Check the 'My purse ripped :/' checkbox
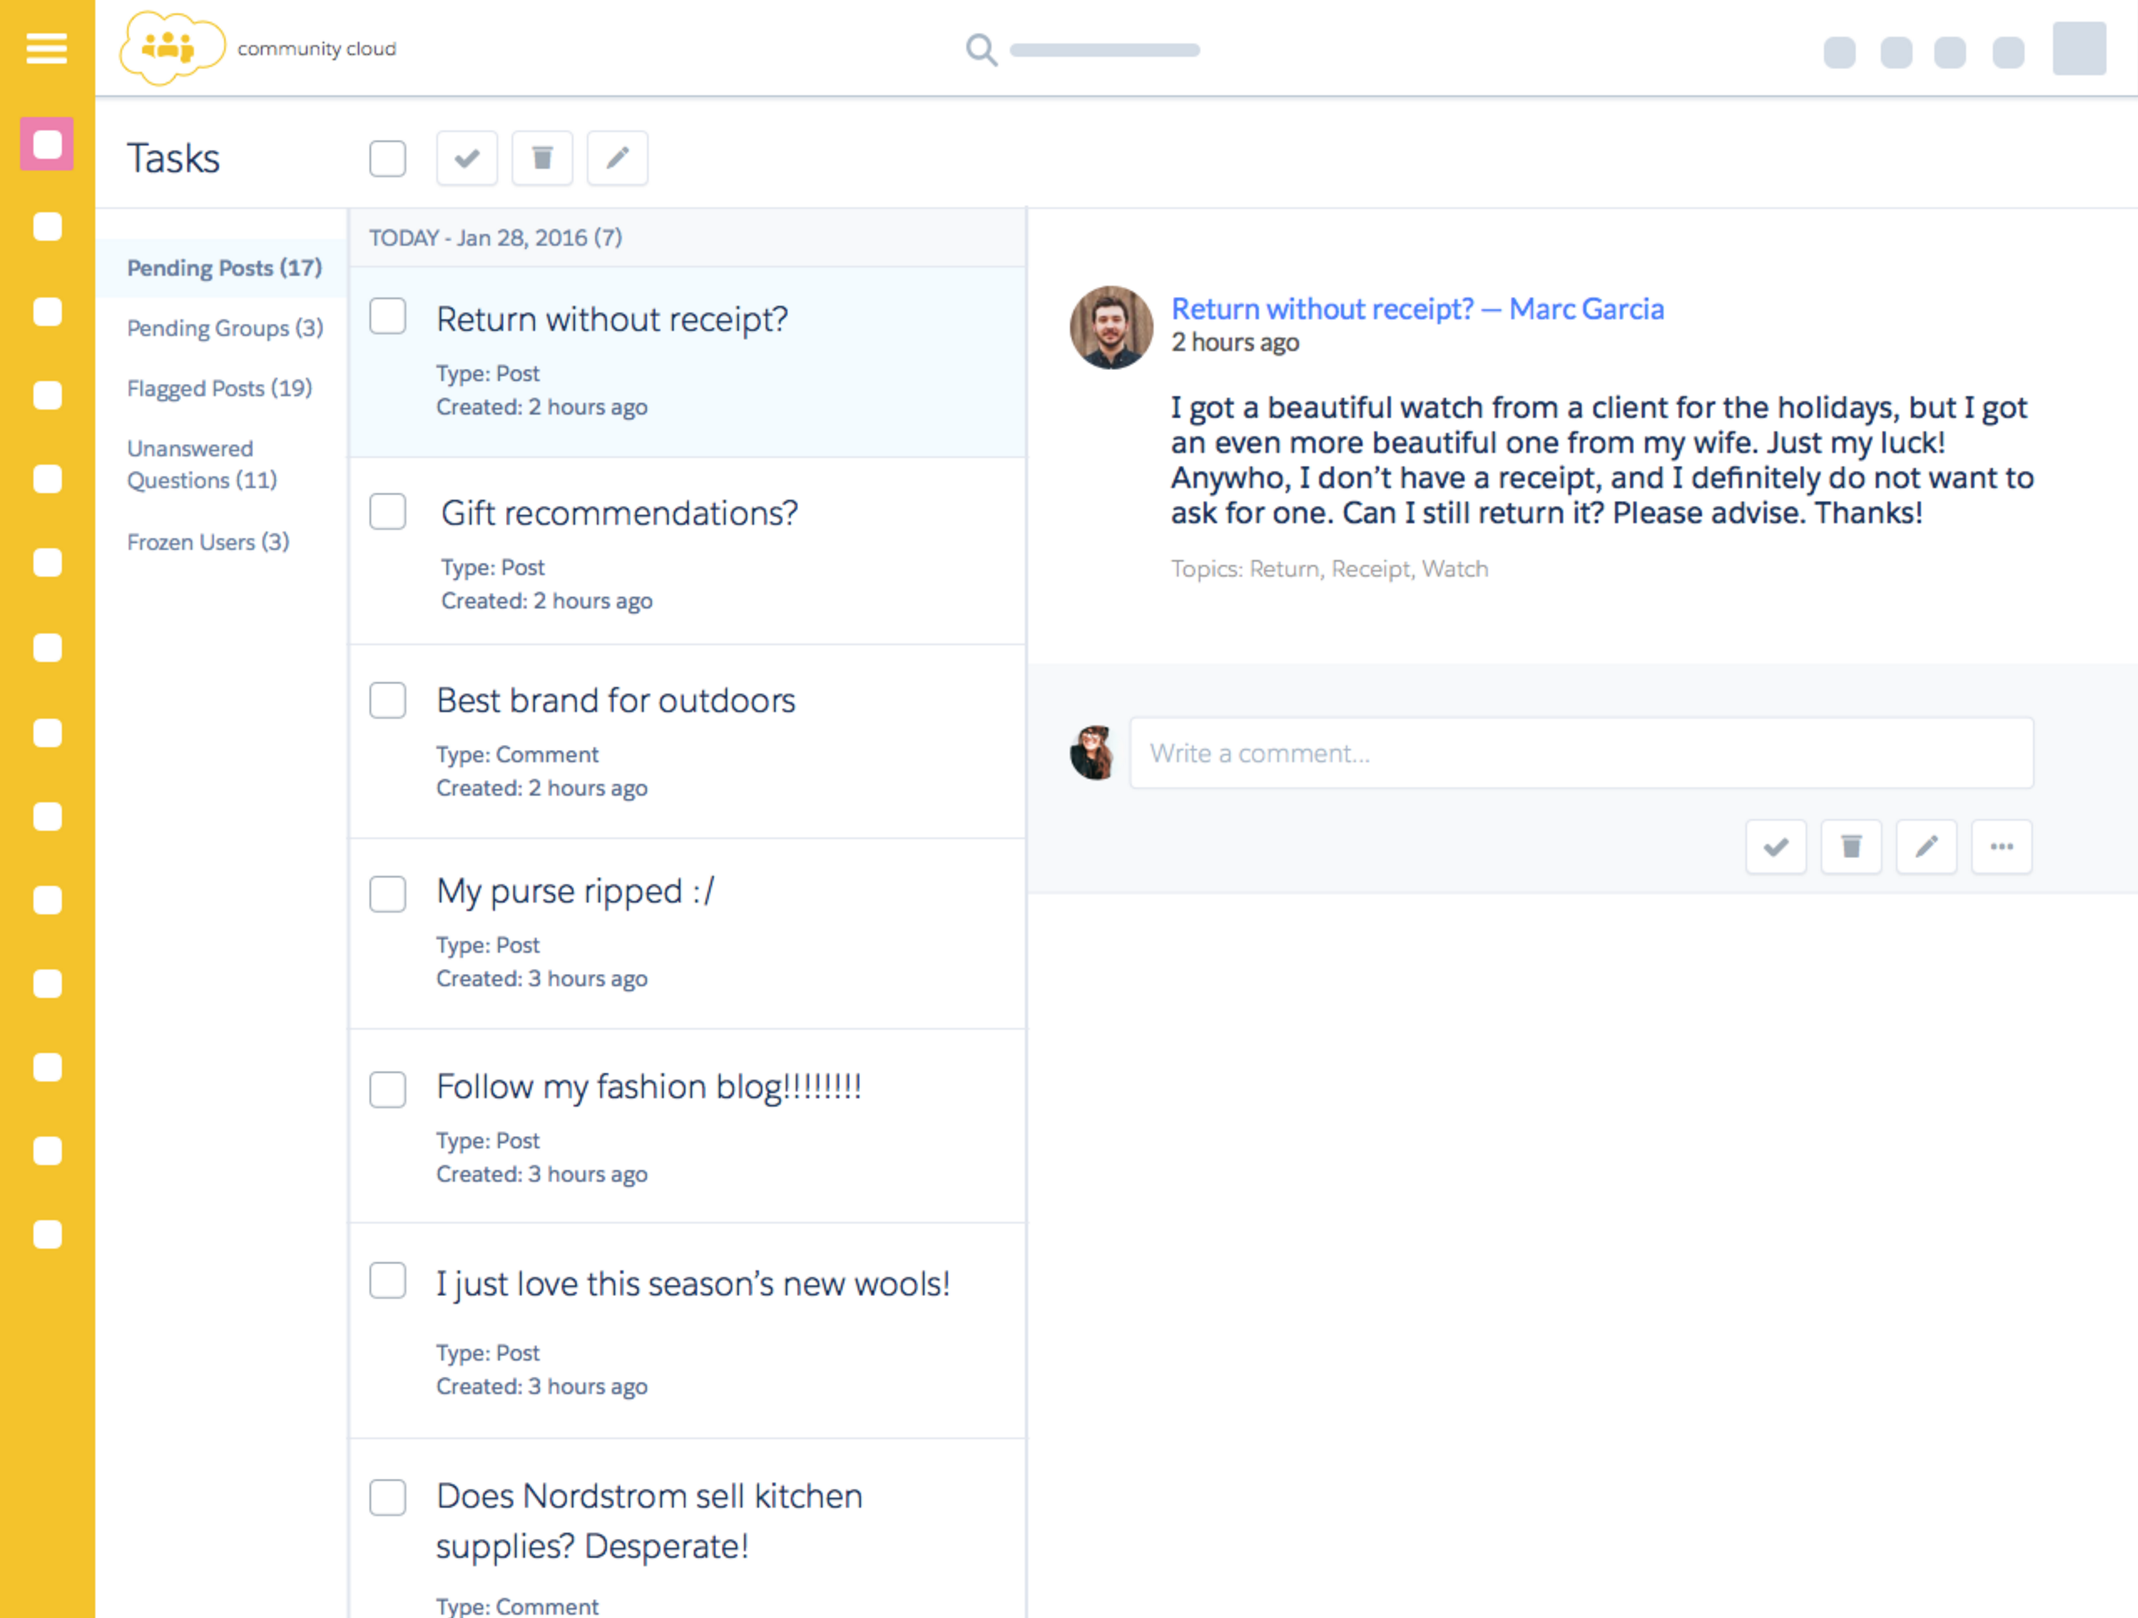Screen dimensions: 2138x1618 click(x=388, y=893)
